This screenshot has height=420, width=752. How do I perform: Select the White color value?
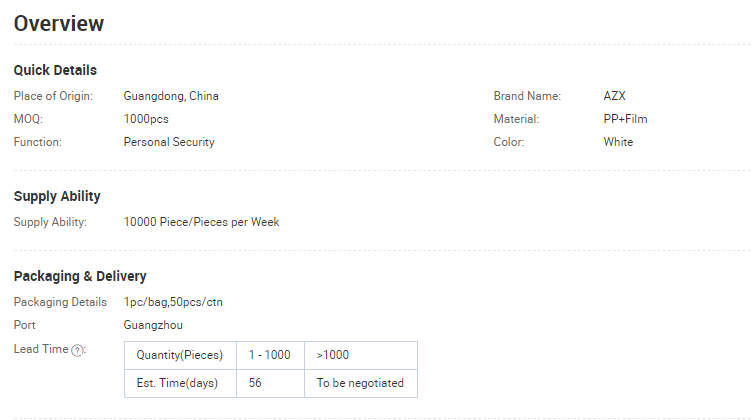(618, 142)
